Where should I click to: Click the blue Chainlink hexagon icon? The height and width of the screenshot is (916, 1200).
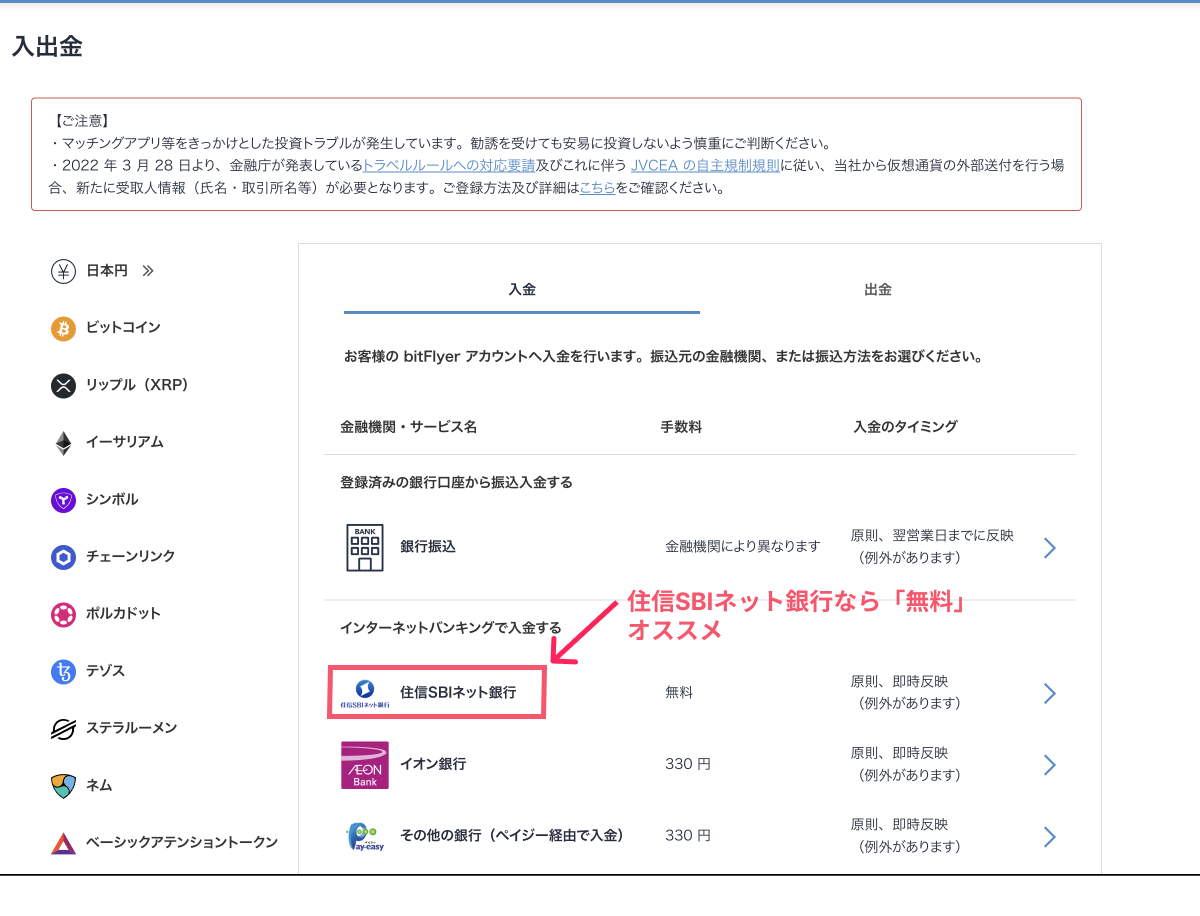(x=64, y=557)
